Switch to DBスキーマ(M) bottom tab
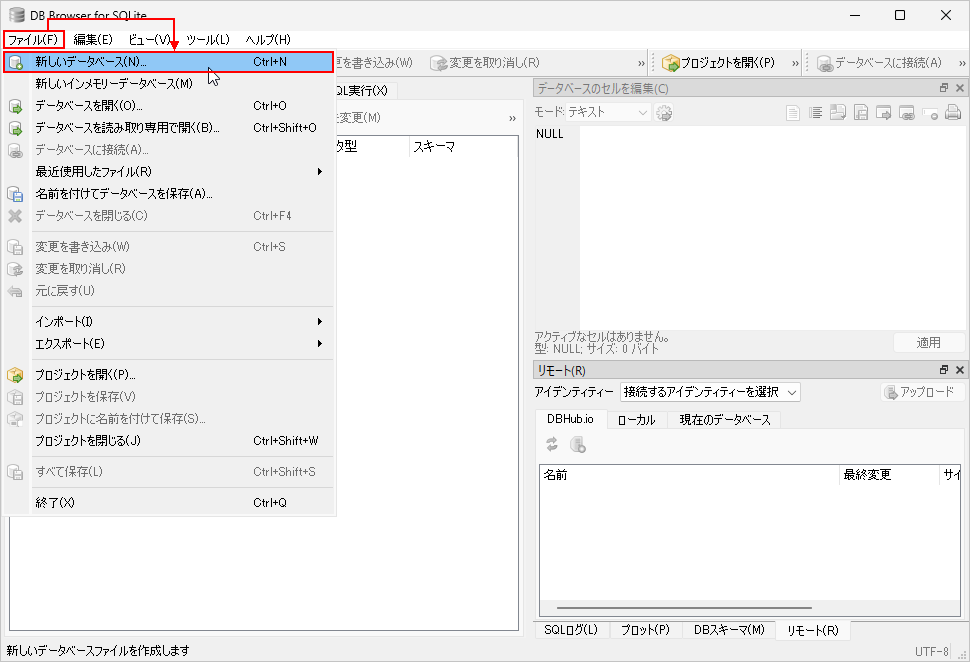970x662 pixels. click(729, 630)
